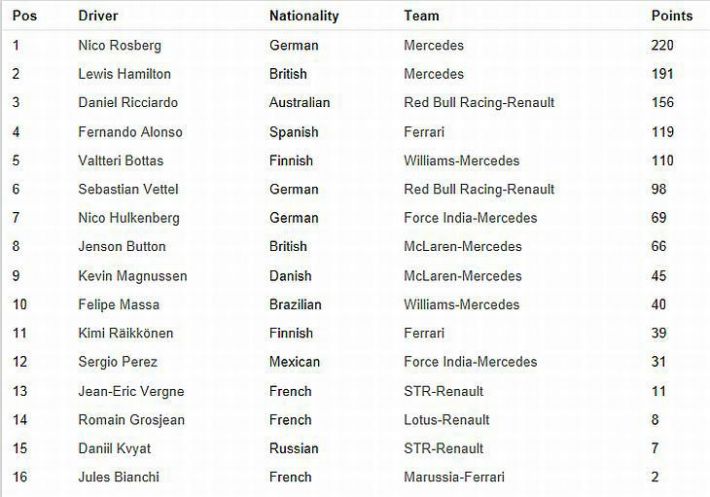Viewport: 710px width, 497px height.
Task: Click Valtteri Bottas driver name
Action: click(x=120, y=160)
